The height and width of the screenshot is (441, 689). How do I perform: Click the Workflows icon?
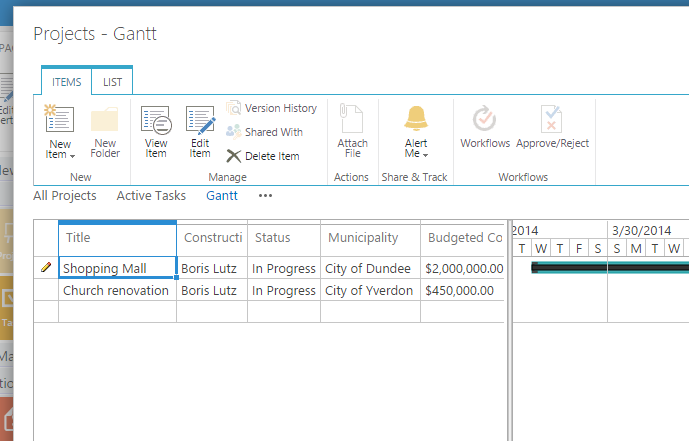[x=484, y=119]
